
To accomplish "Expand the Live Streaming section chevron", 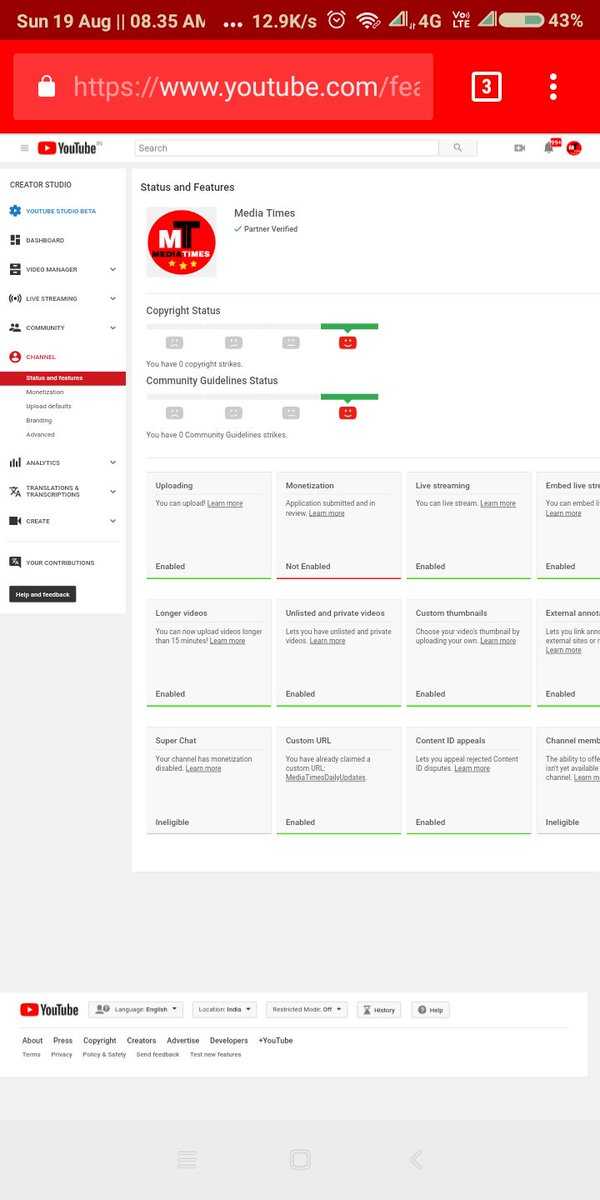I will click(113, 298).
